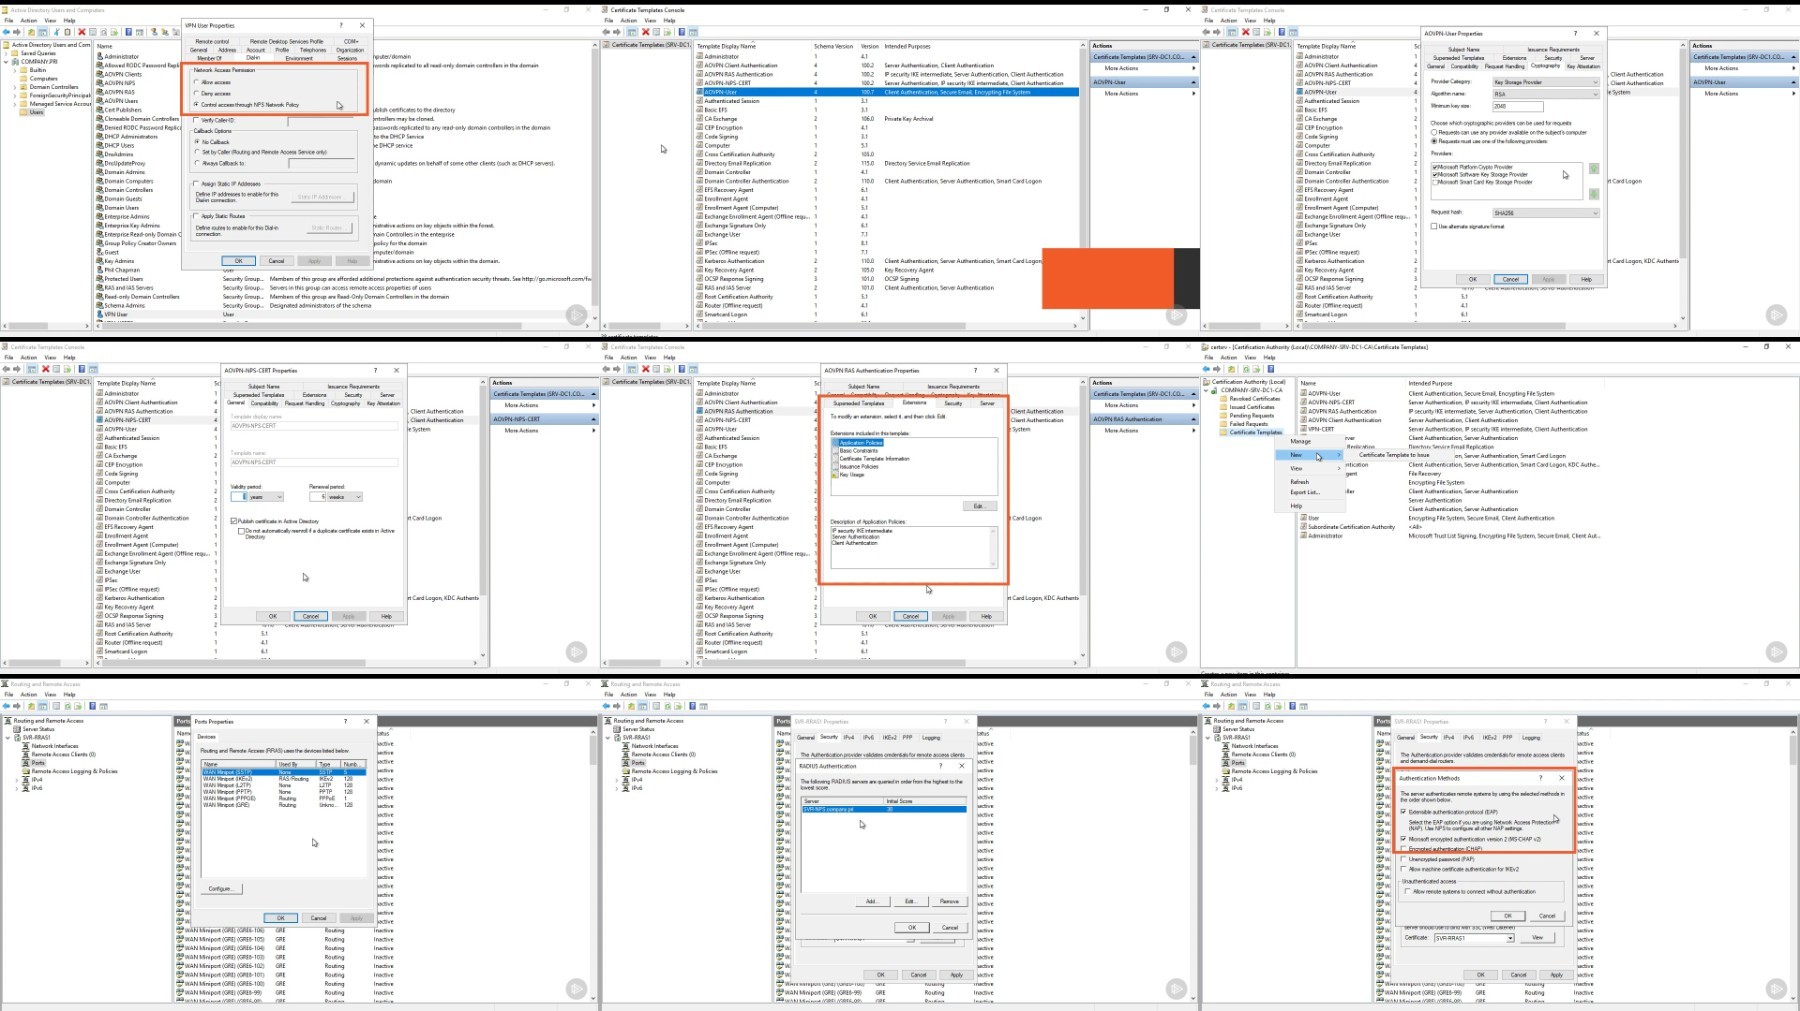This screenshot has height=1011, width=1800.
Task: Open the Issued Certificates folder icon in certsrv
Action: click(1225, 407)
